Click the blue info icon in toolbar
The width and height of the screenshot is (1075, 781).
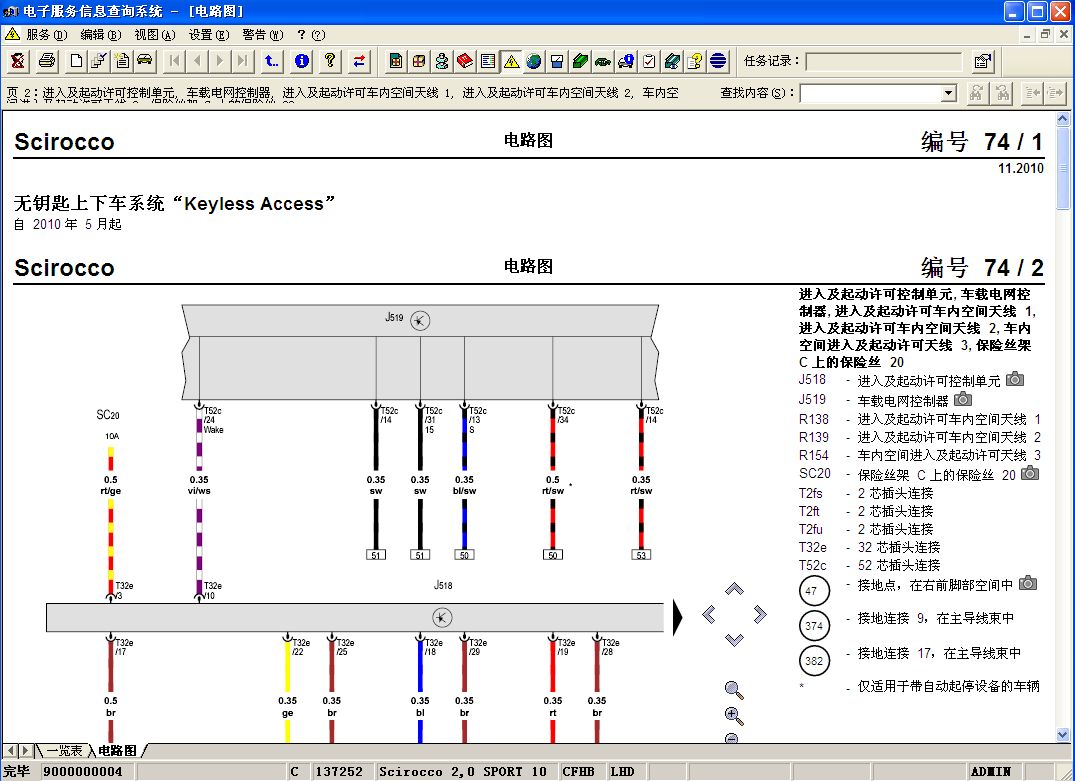[x=301, y=61]
